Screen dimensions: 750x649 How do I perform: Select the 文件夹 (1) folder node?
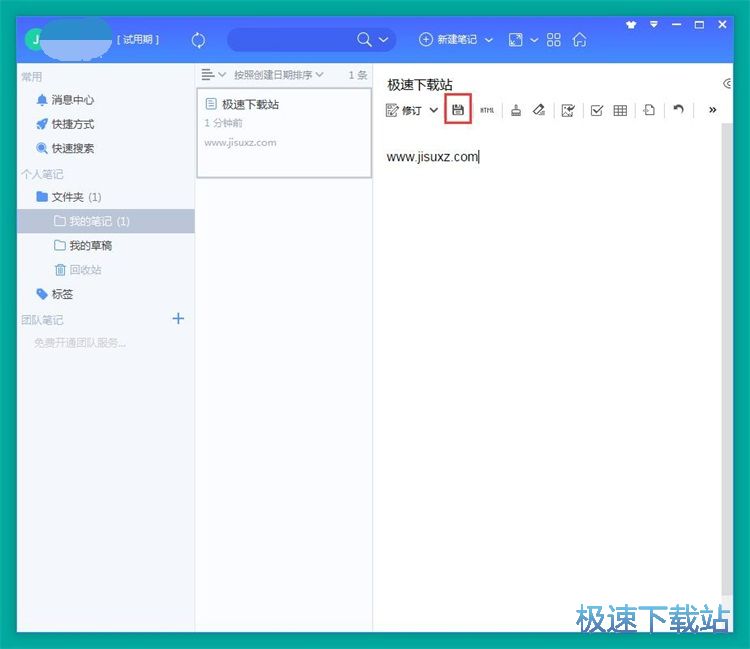pos(69,197)
